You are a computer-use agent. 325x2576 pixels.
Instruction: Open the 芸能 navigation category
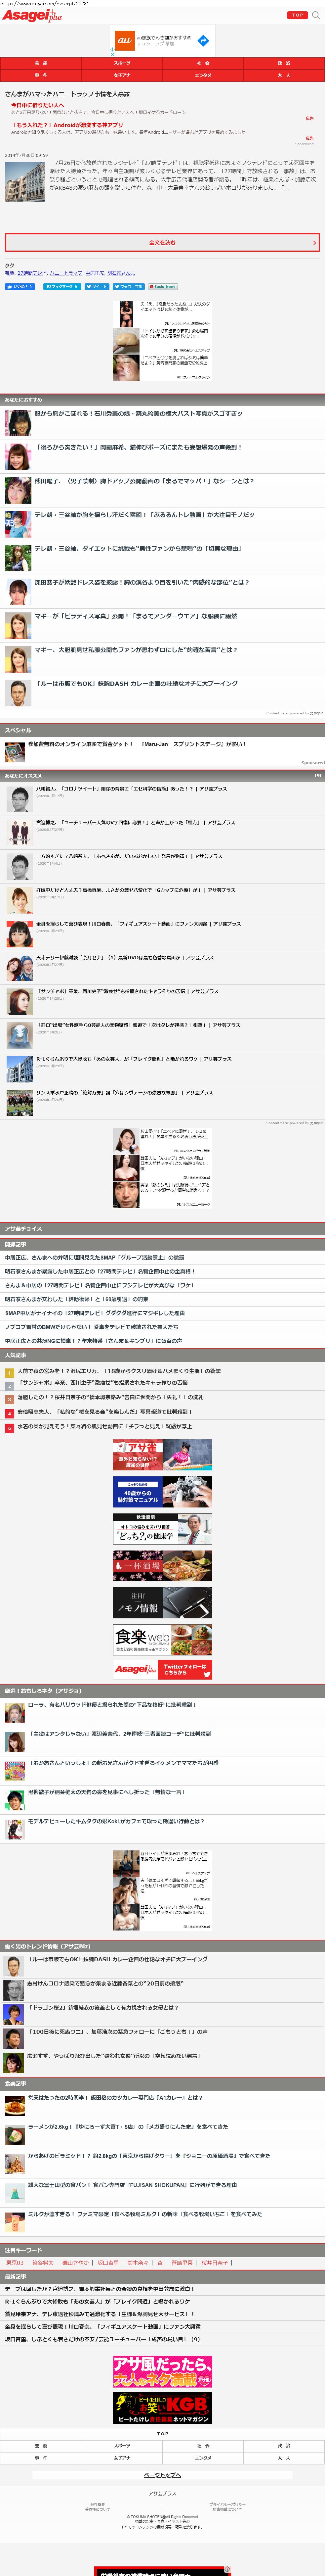point(41,63)
